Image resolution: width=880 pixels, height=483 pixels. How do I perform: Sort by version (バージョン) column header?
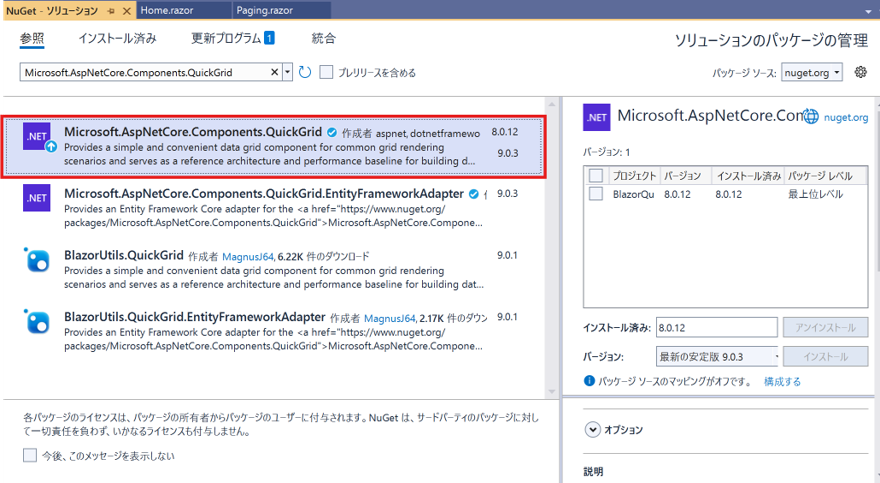tap(685, 176)
